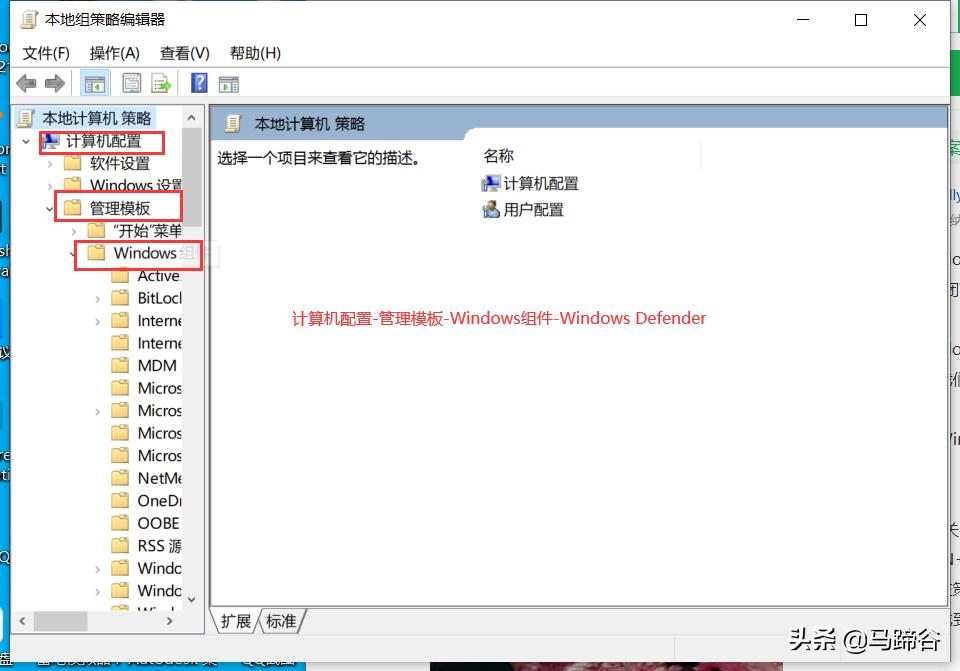Click the Back navigation arrow
Screen dimensions: 960x671
point(26,83)
